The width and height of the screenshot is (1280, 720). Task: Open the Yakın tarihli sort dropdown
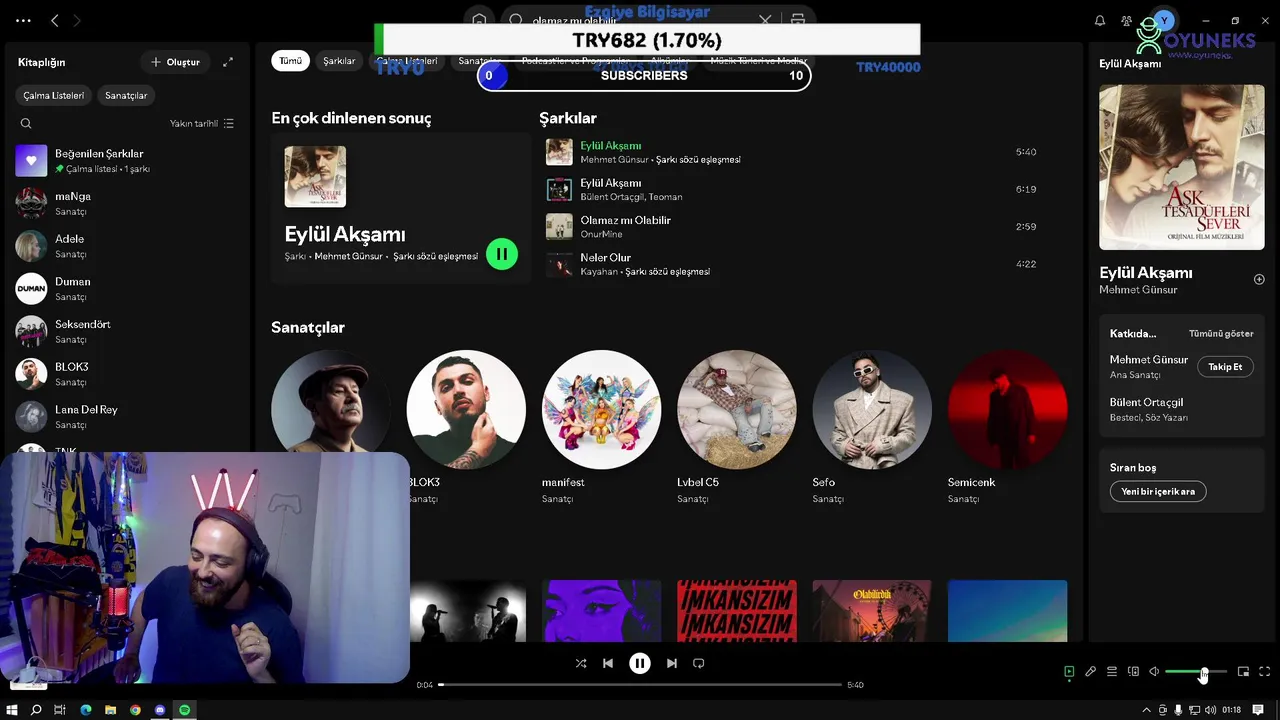(x=202, y=124)
